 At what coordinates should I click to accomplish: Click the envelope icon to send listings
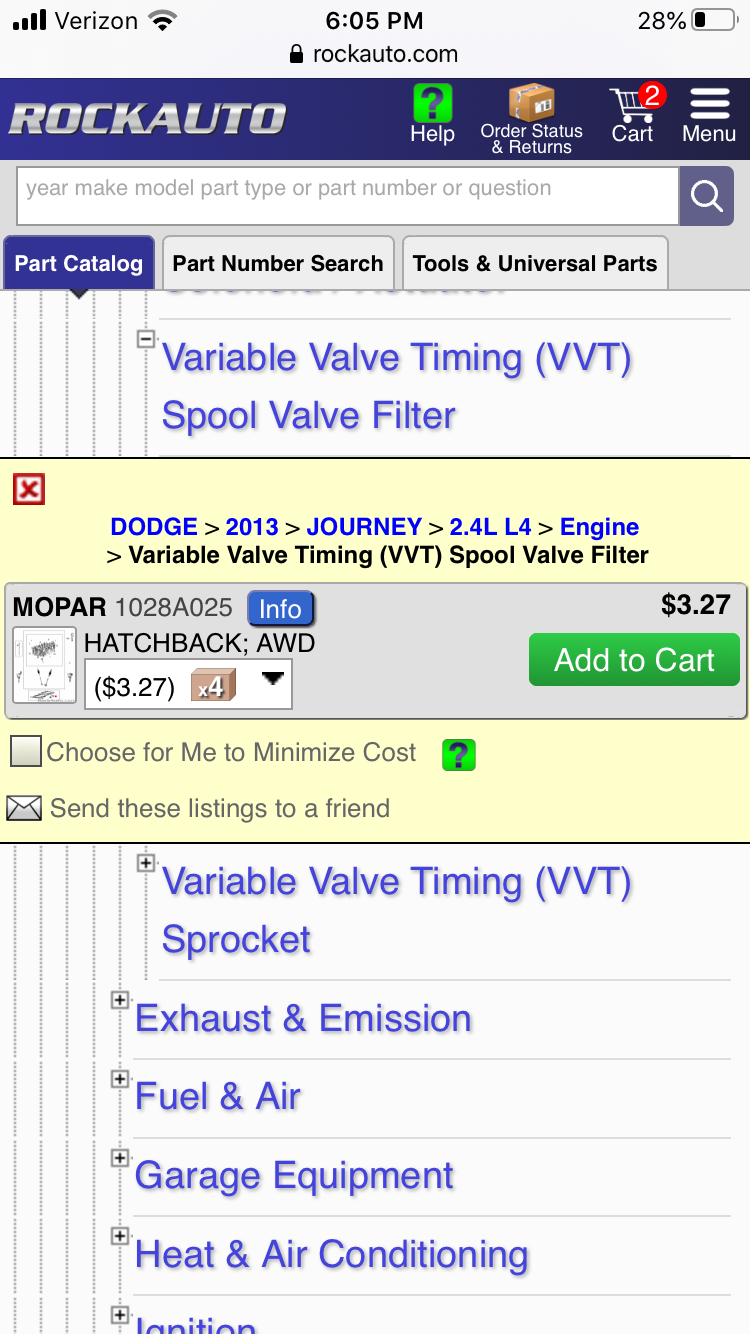24,808
